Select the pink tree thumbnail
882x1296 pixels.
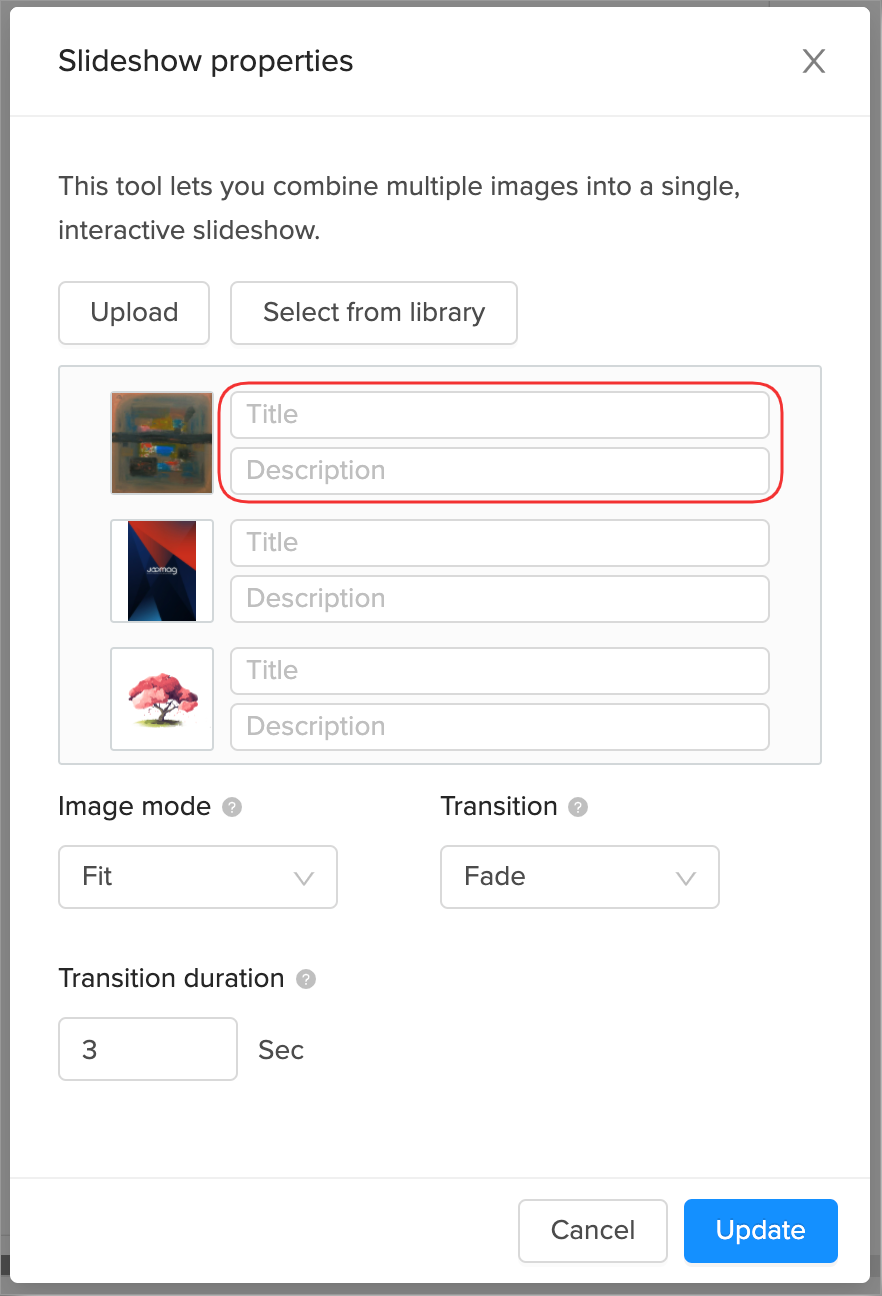(x=162, y=699)
